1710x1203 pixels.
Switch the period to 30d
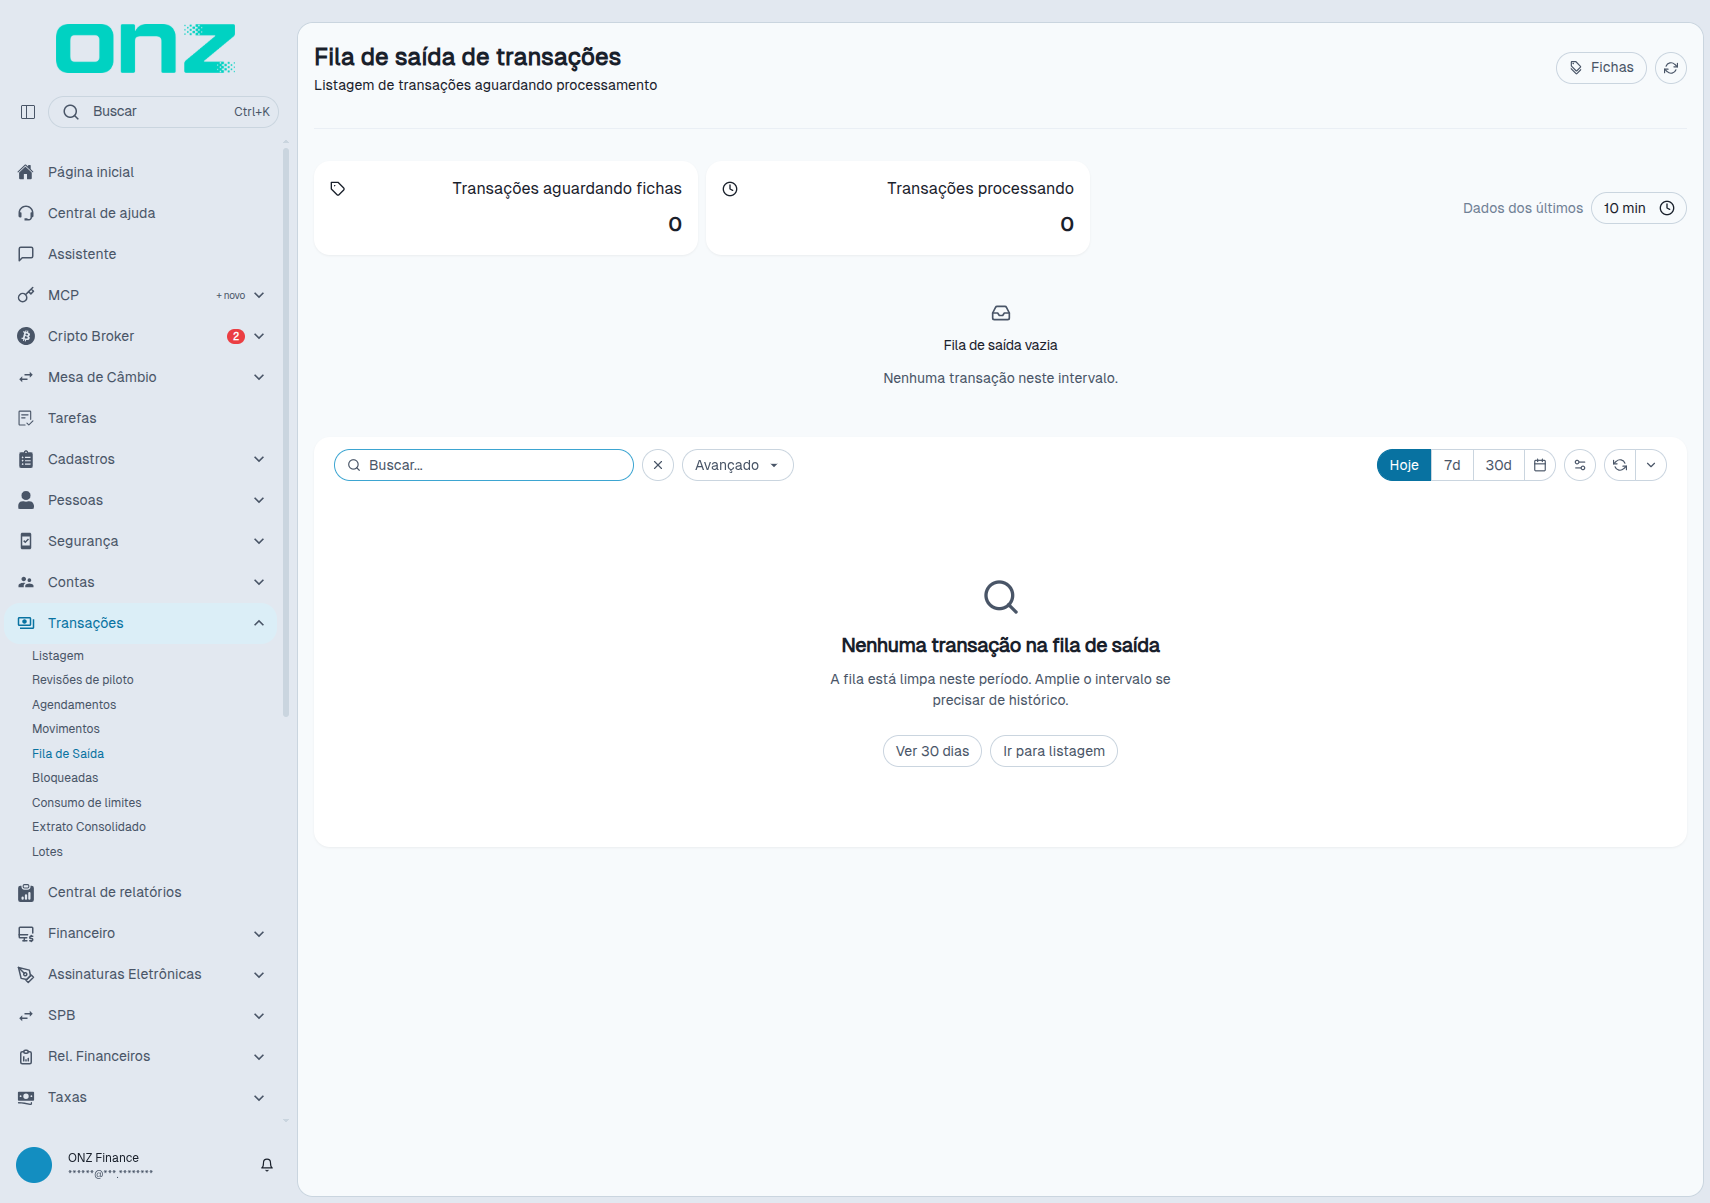click(x=1498, y=465)
